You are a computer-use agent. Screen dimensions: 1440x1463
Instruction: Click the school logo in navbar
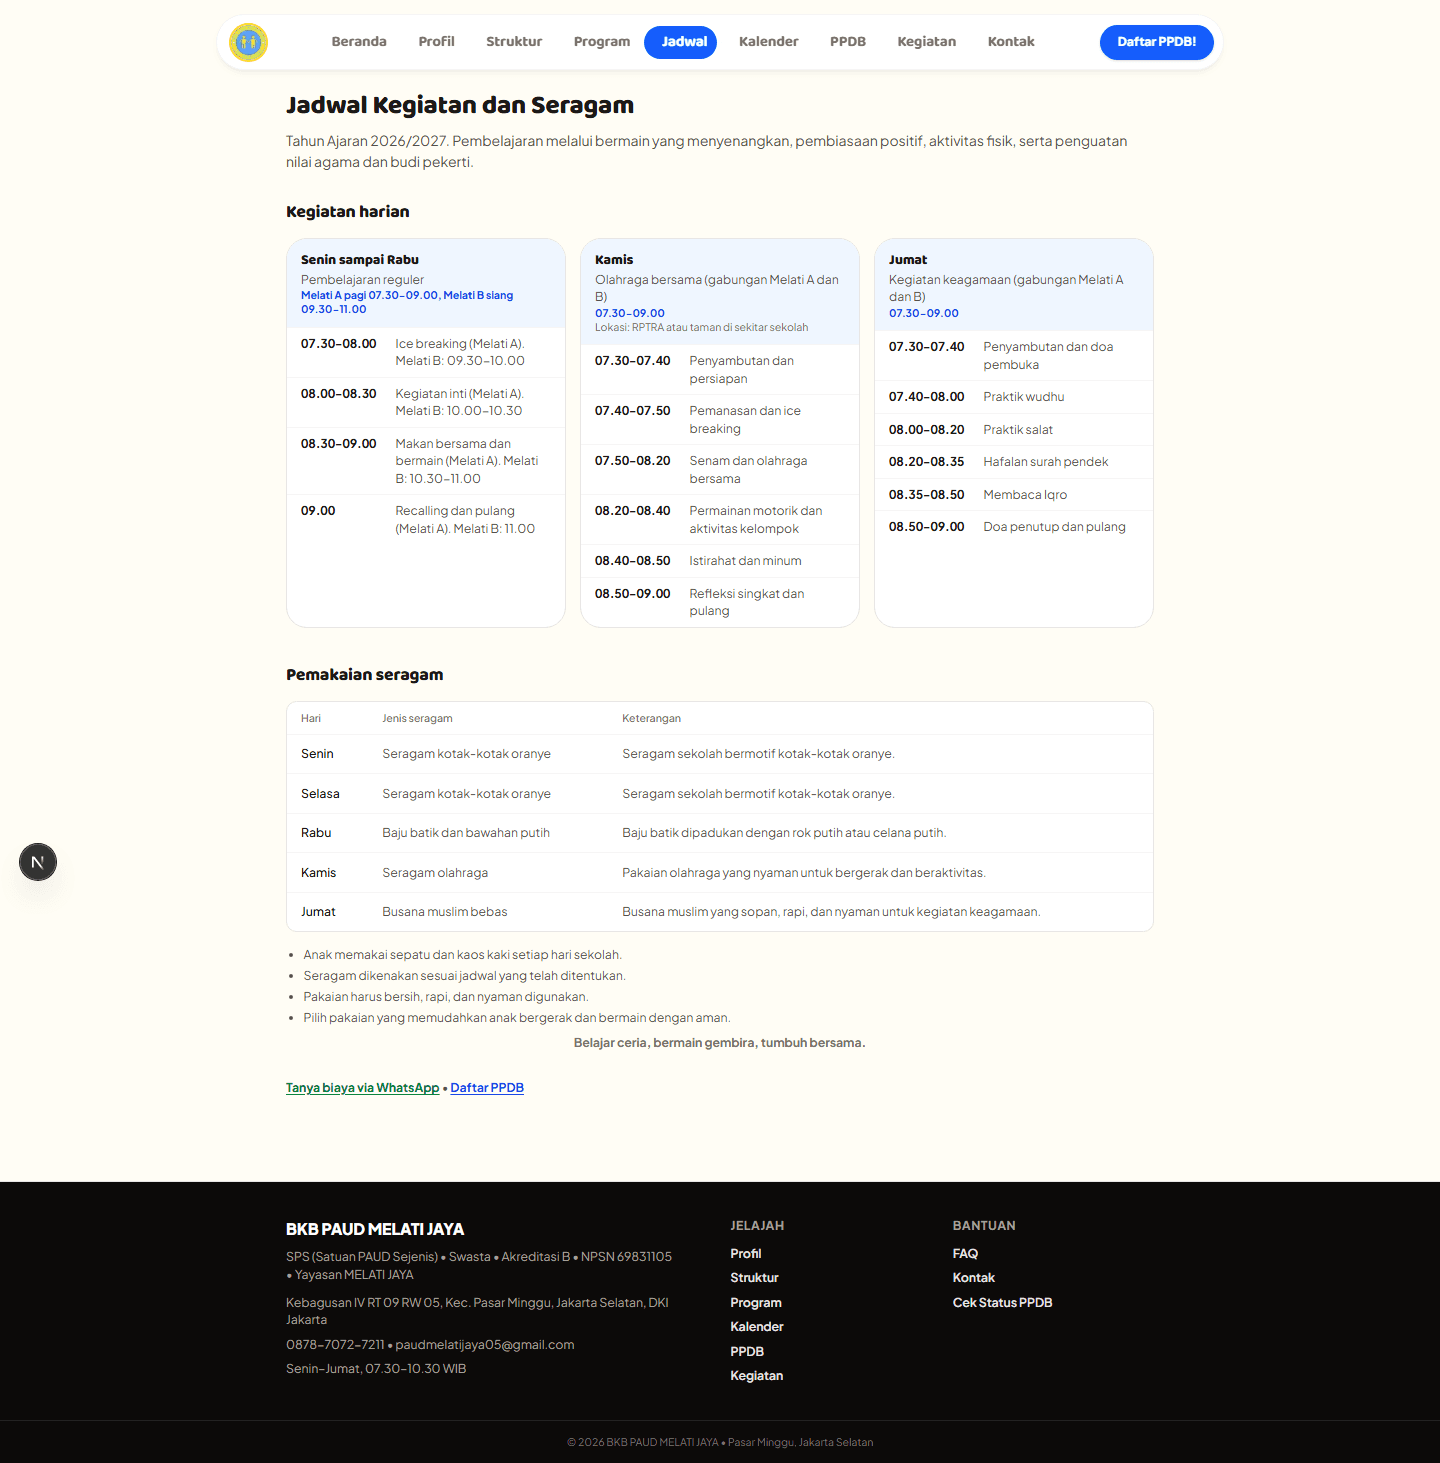pos(248,42)
